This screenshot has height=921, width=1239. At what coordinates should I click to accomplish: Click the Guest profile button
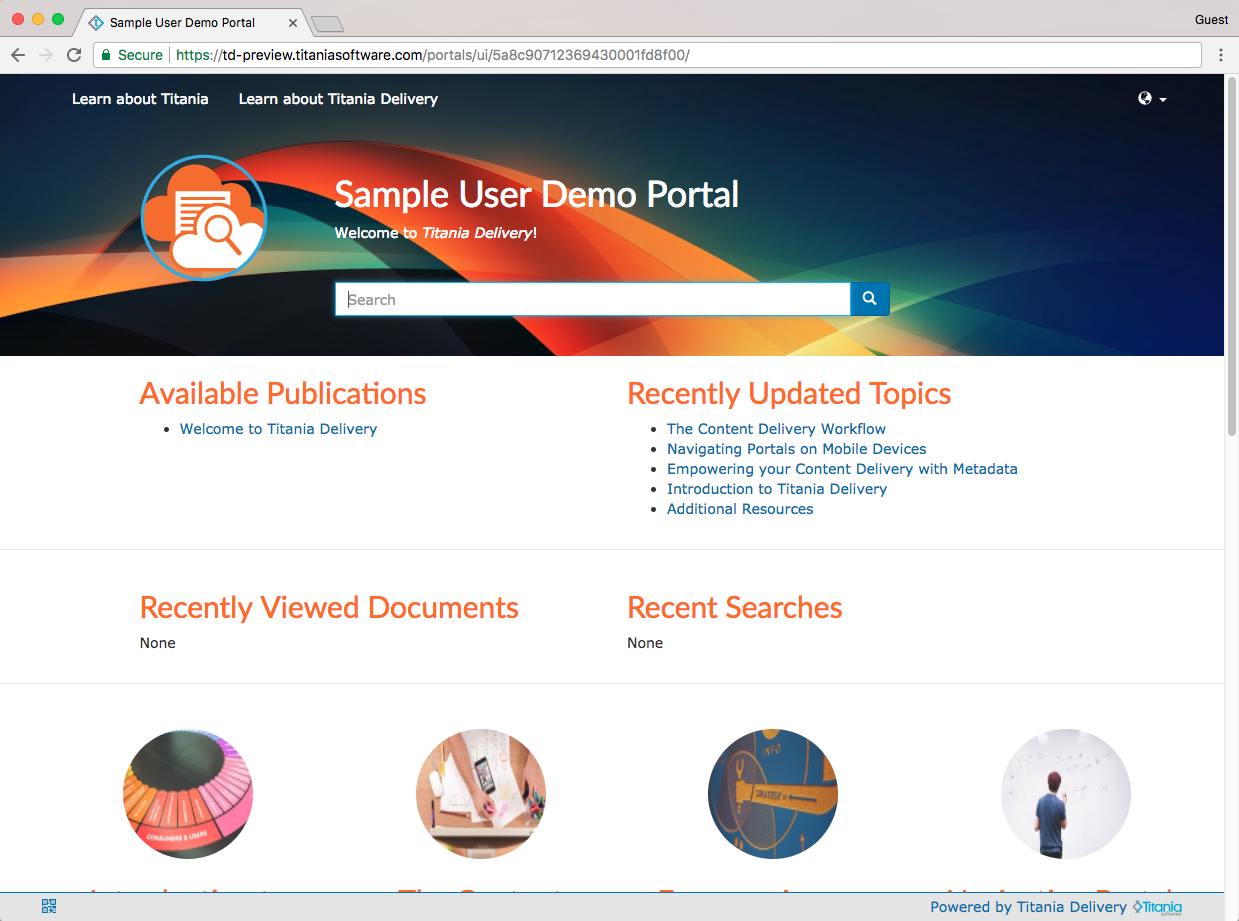(x=1211, y=19)
